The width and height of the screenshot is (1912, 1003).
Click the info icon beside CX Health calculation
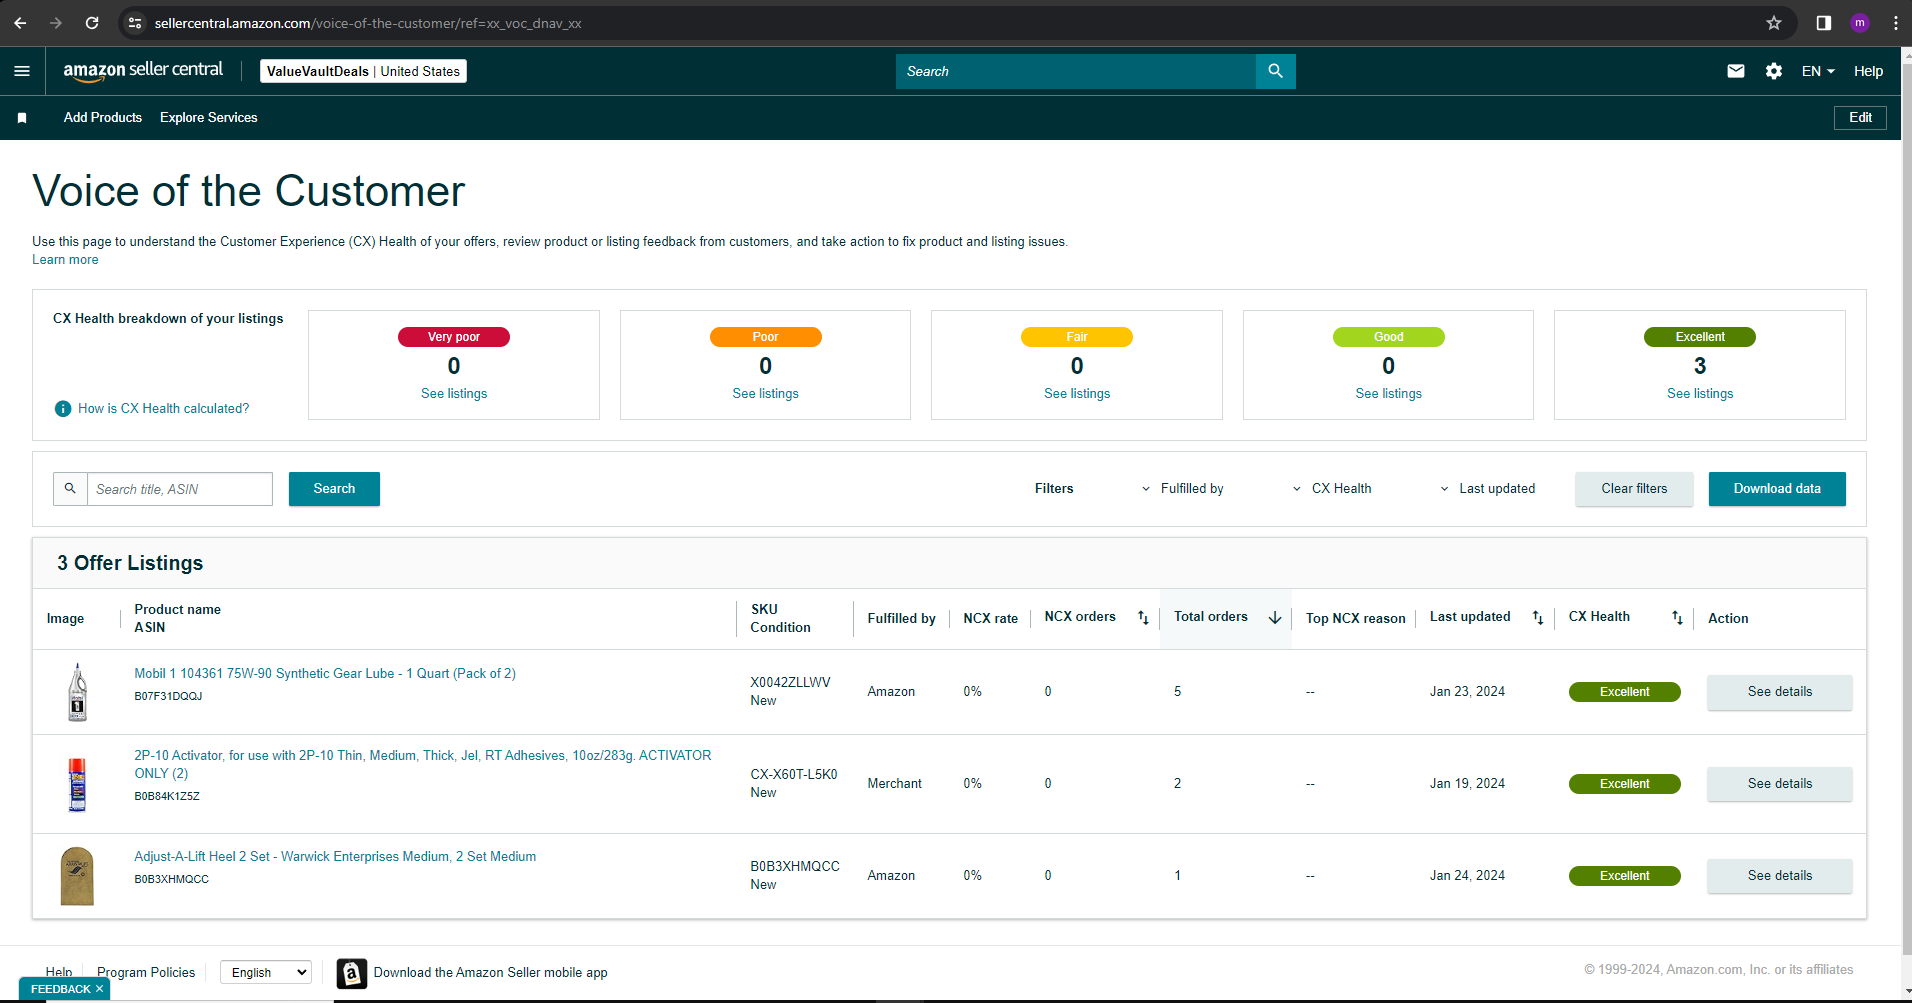[x=63, y=409]
